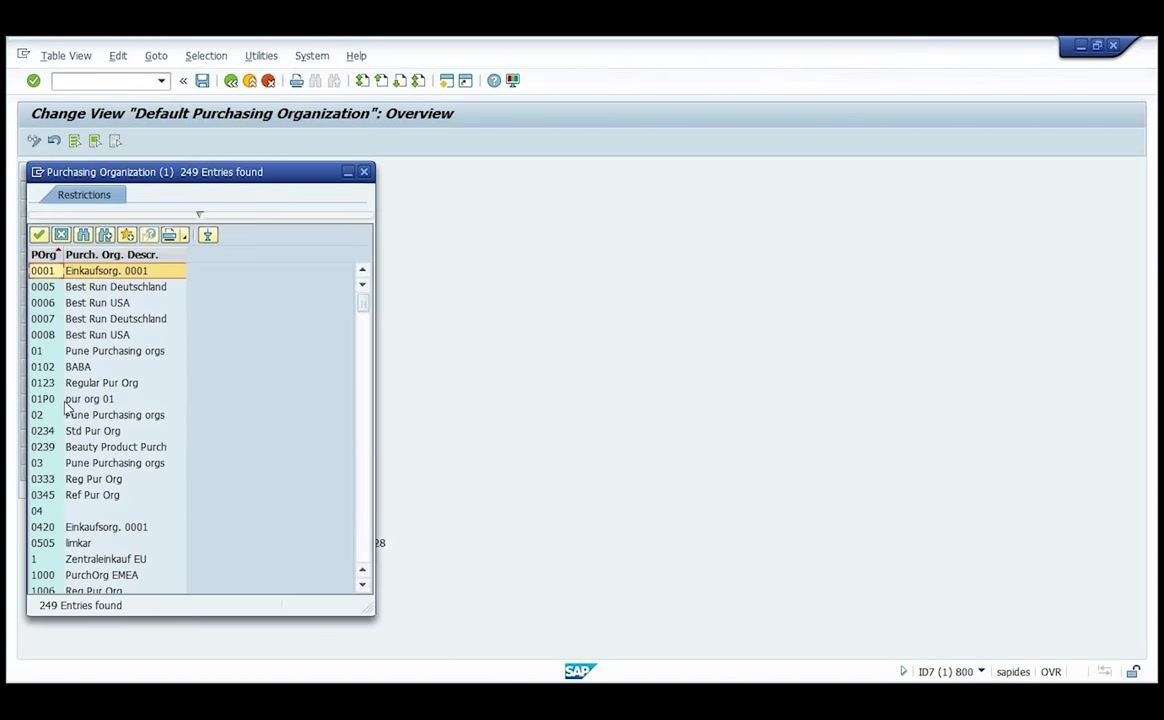Click the popup pushpin icon
This screenshot has width=1164, height=720.
coord(208,235)
